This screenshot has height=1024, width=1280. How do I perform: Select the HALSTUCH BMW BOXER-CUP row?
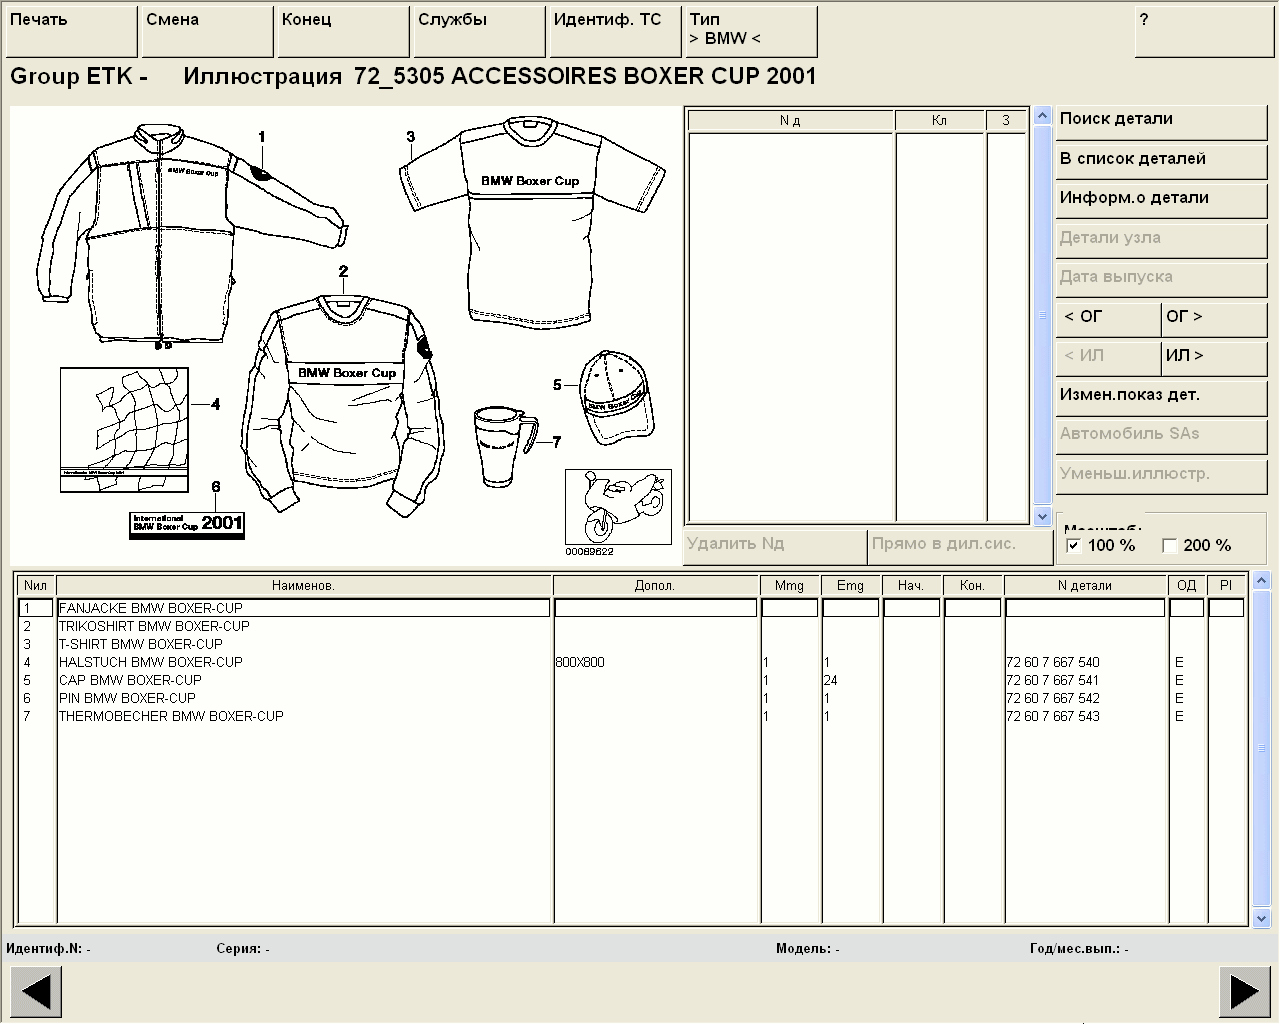[632, 662]
